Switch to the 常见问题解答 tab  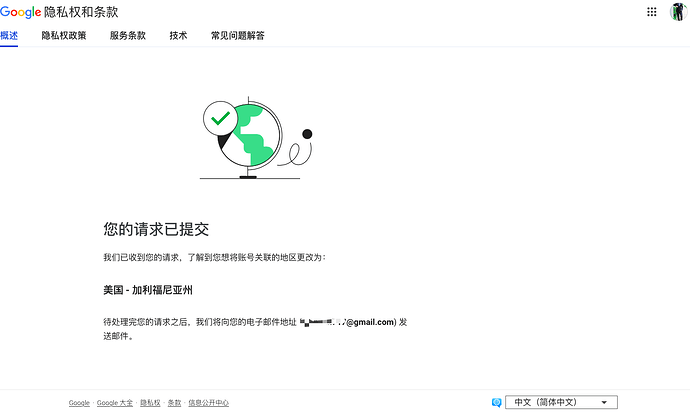tap(238, 36)
